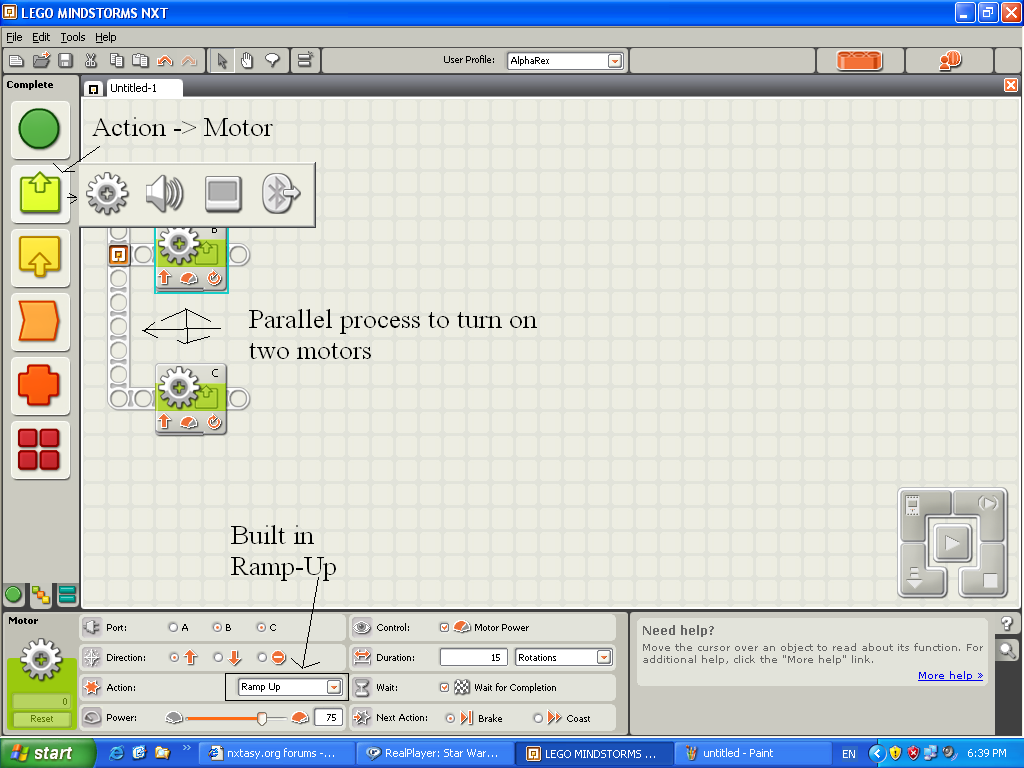Click the My Portal icon in toolbar
The width and height of the screenshot is (1024, 768).
pos(950,61)
